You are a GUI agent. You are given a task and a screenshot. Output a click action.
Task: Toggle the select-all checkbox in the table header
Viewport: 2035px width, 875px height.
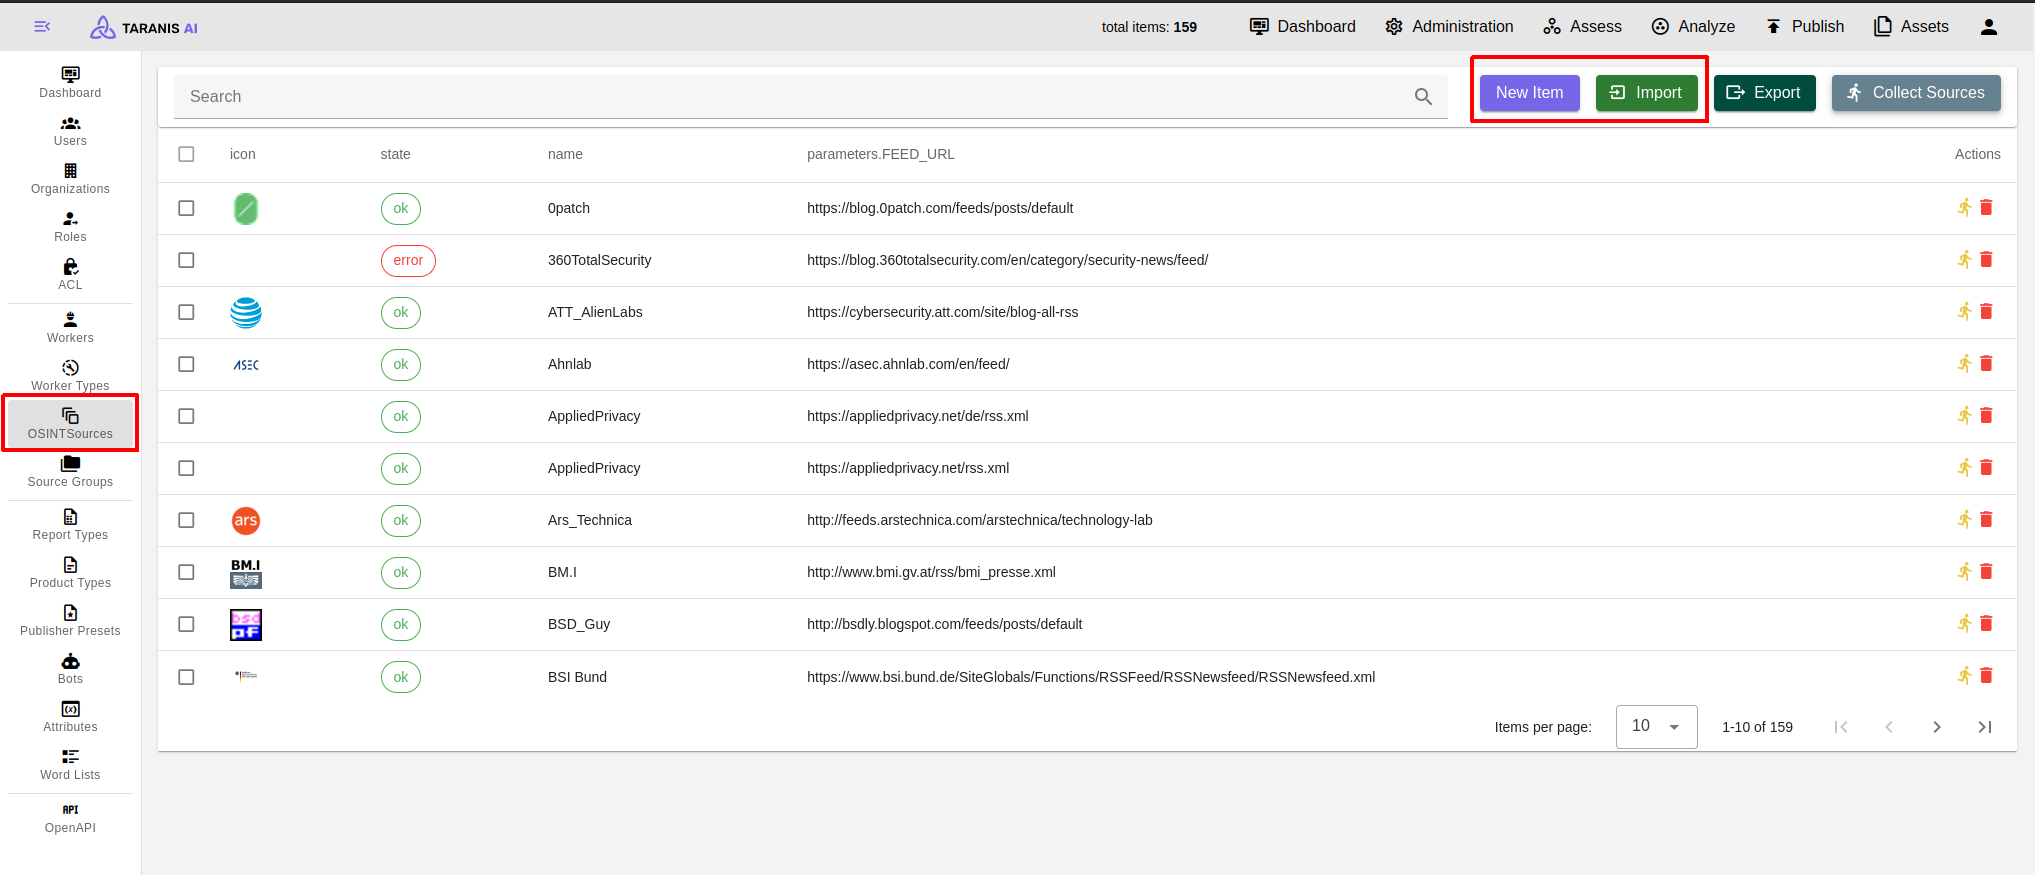tap(186, 154)
